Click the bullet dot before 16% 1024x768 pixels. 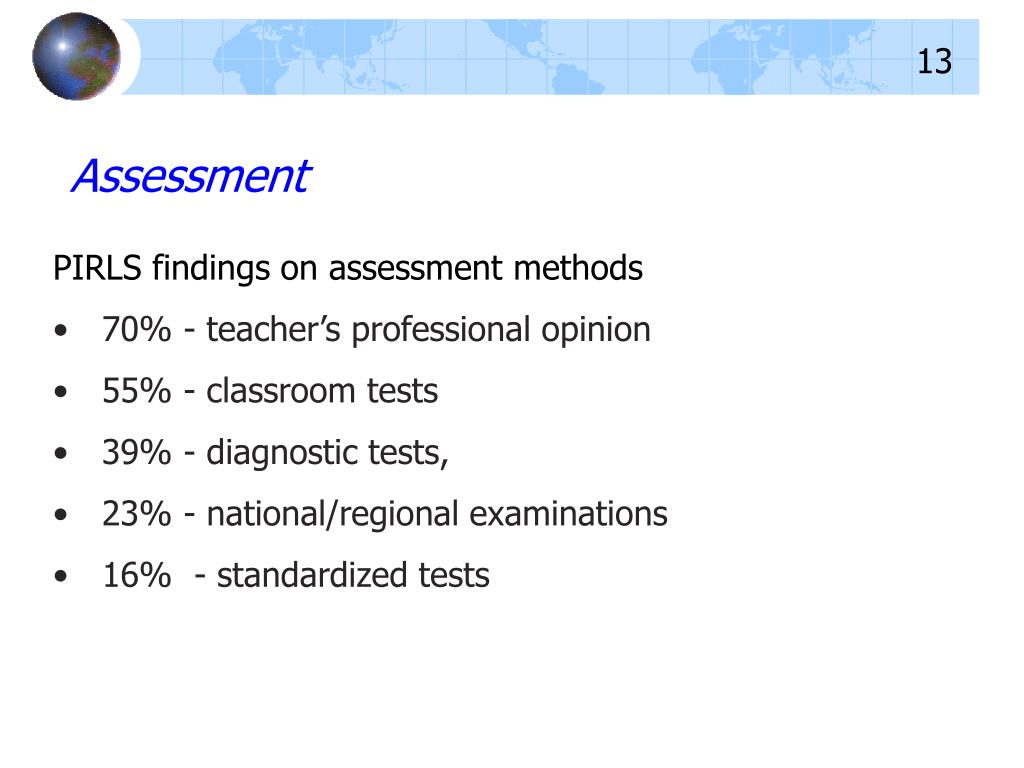pos(61,576)
